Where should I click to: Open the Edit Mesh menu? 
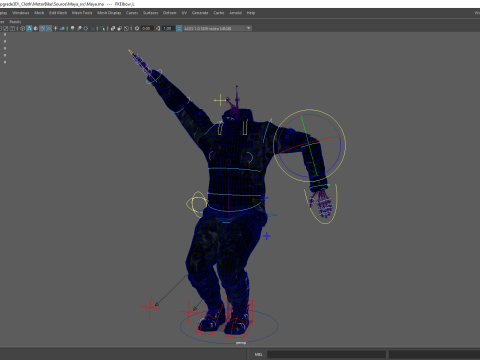pyautogui.click(x=58, y=13)
